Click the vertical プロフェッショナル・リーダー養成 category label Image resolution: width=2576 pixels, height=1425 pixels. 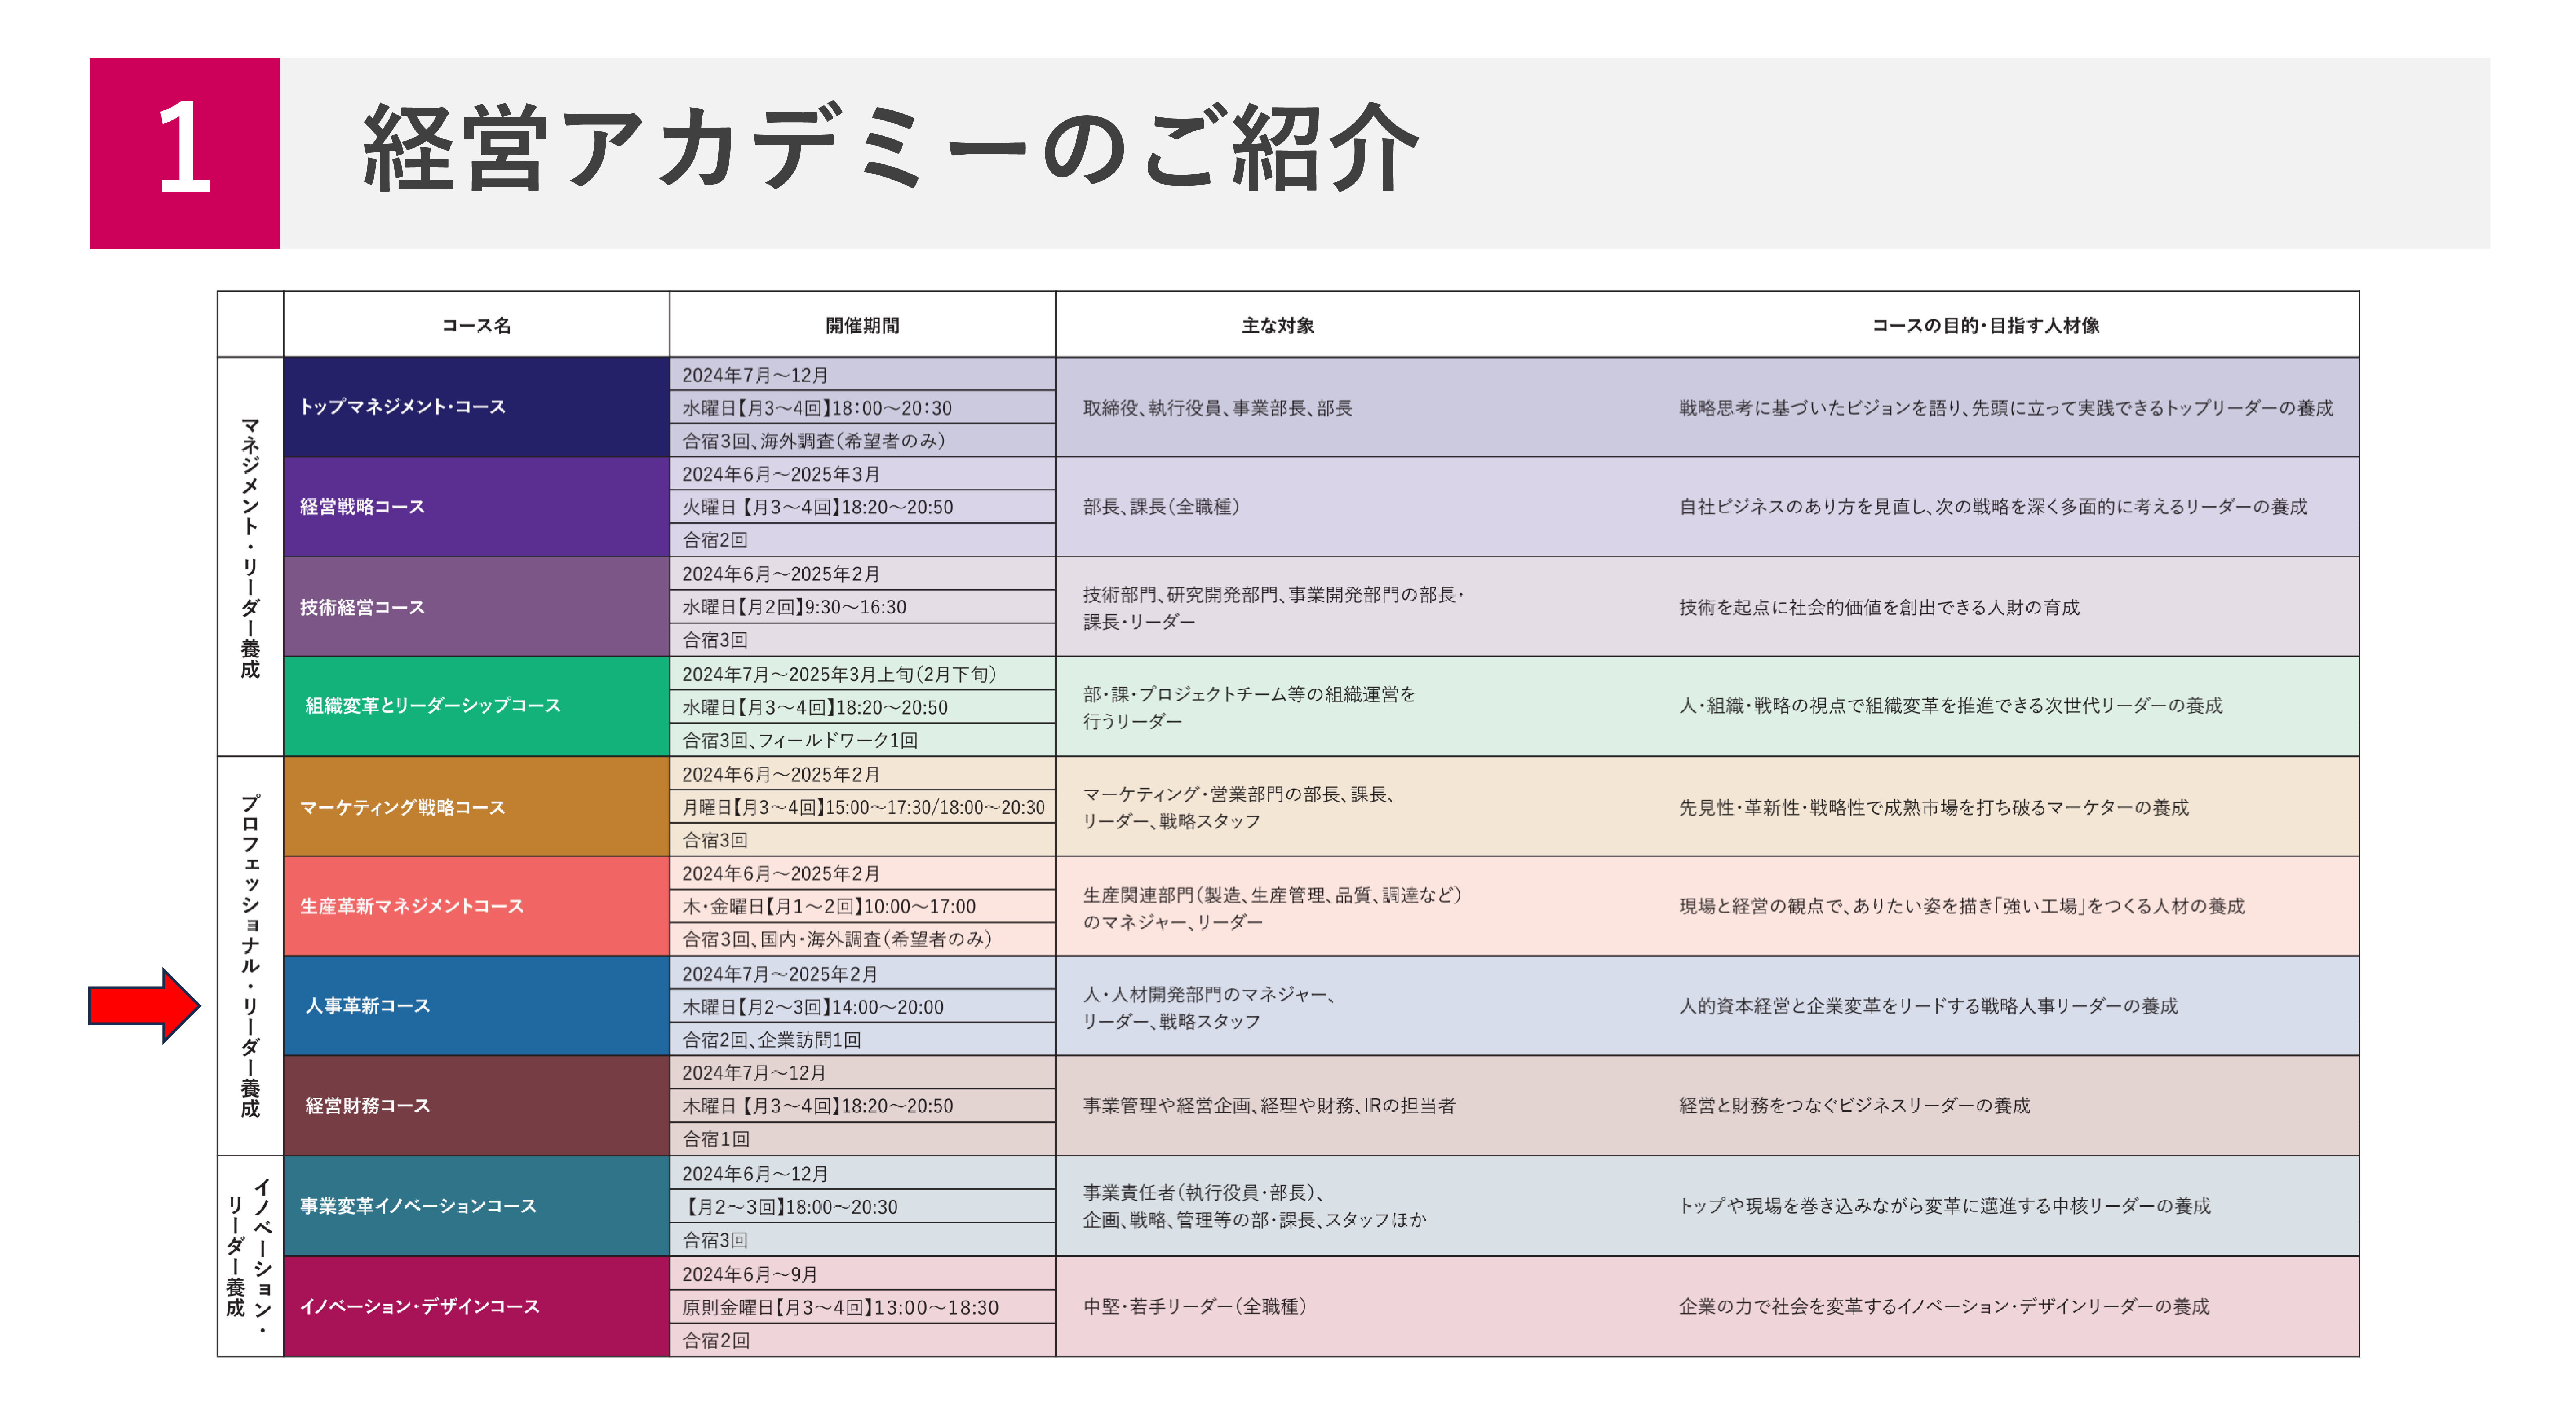pyautogui.click(x=250, y=956)
